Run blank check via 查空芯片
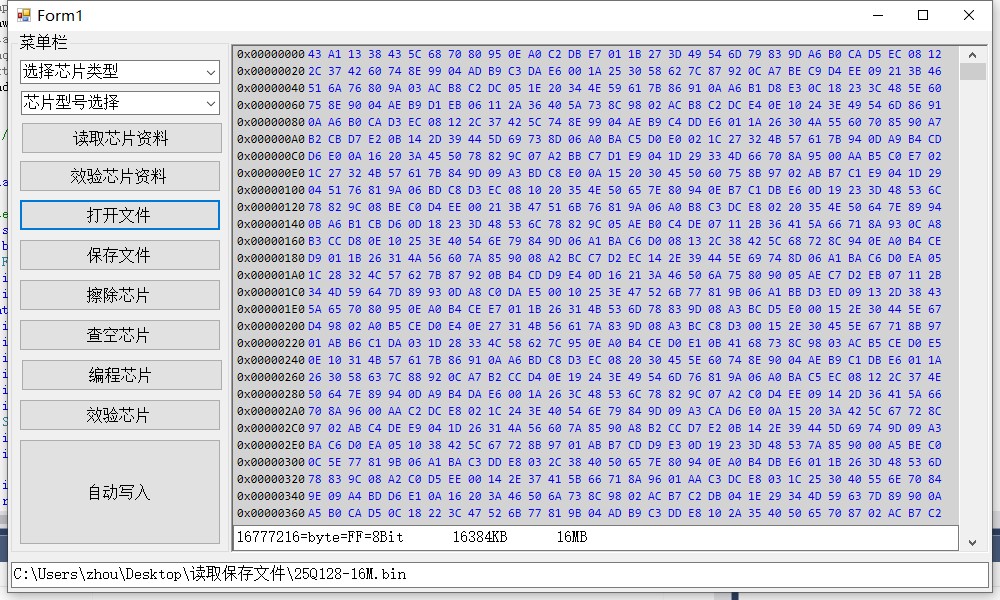 (119, 334)
